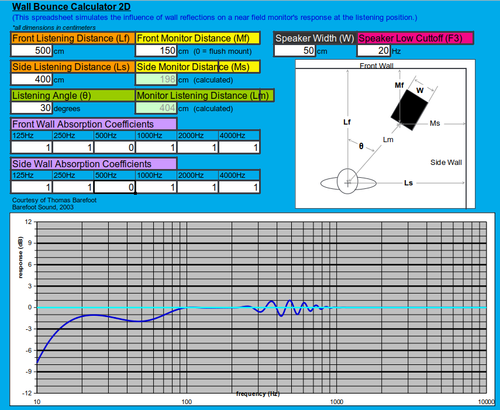Click Side Wall 125Hz absorption cell
Viewport: 500px width, 410px height.
(x=31, y=187)
